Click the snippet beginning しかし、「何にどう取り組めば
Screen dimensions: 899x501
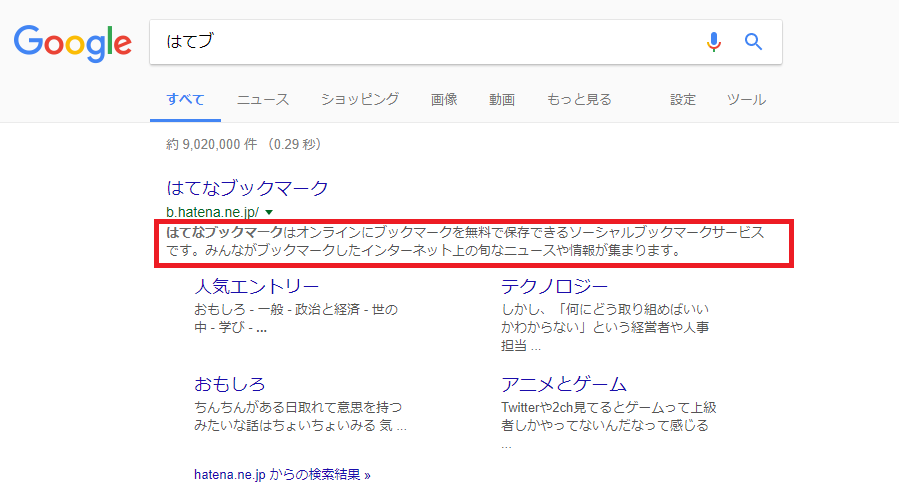[605, 327]
